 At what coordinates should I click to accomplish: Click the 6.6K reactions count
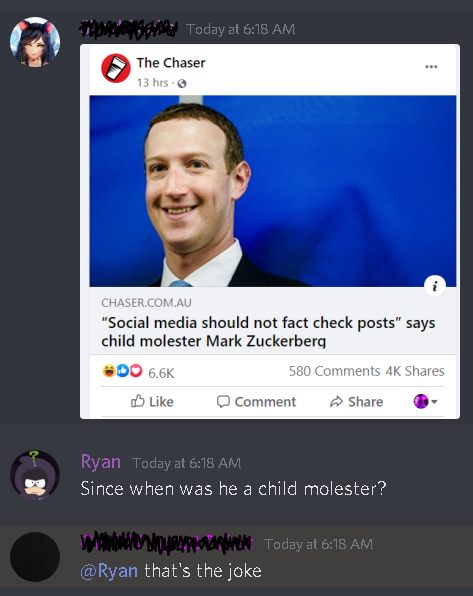[161, 373]
